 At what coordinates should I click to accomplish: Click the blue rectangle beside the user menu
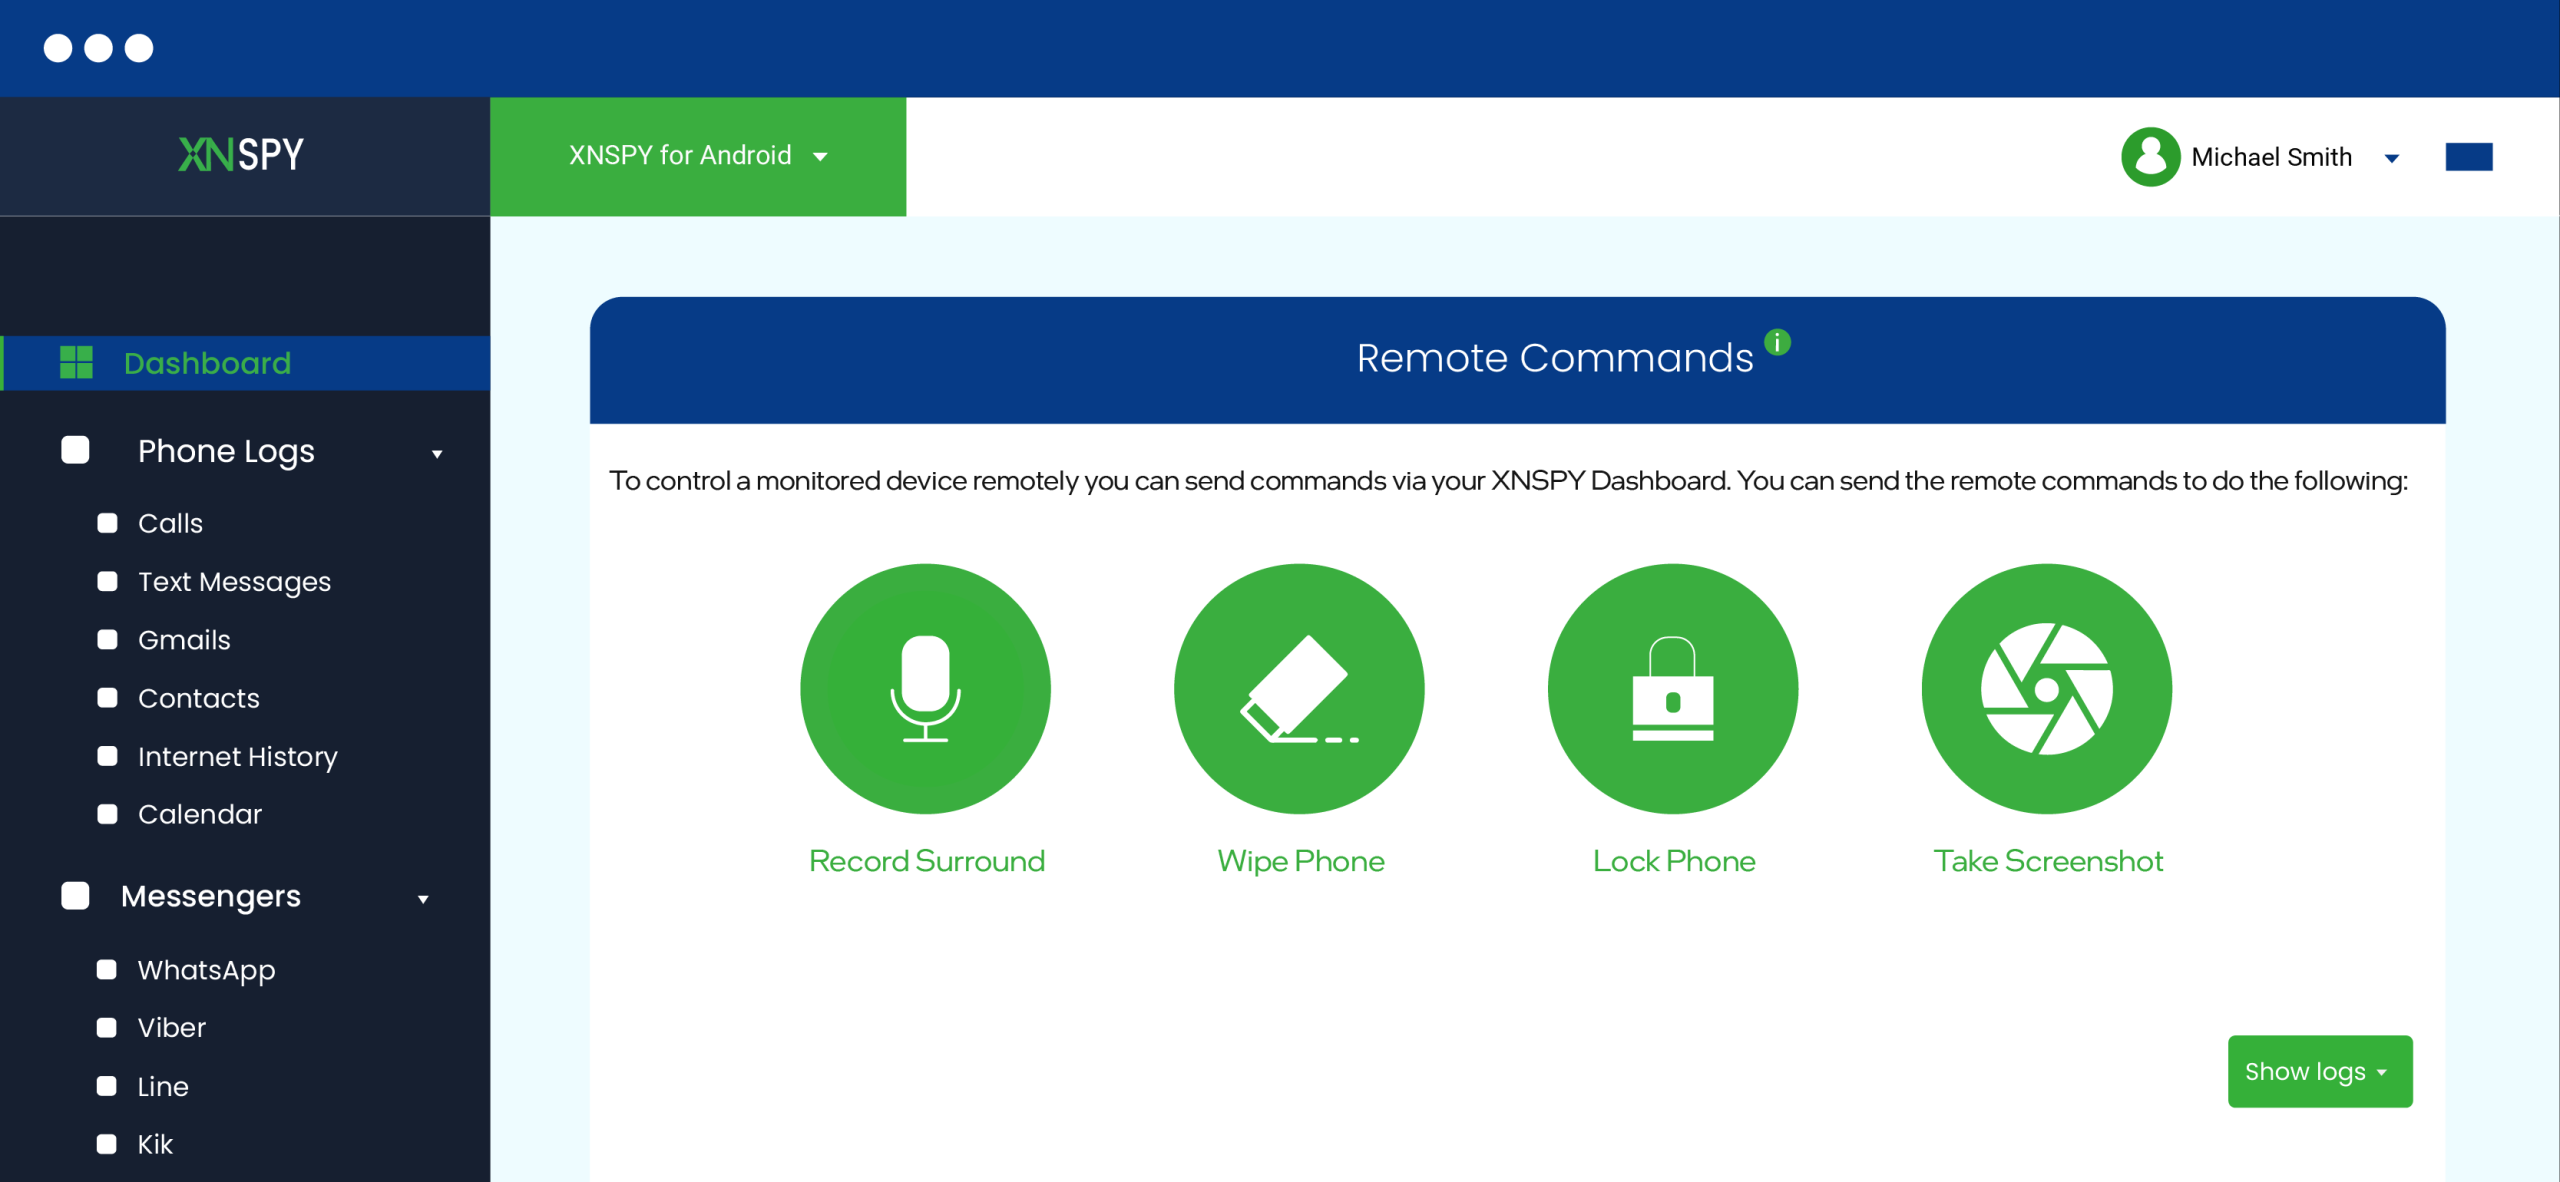2468,157
